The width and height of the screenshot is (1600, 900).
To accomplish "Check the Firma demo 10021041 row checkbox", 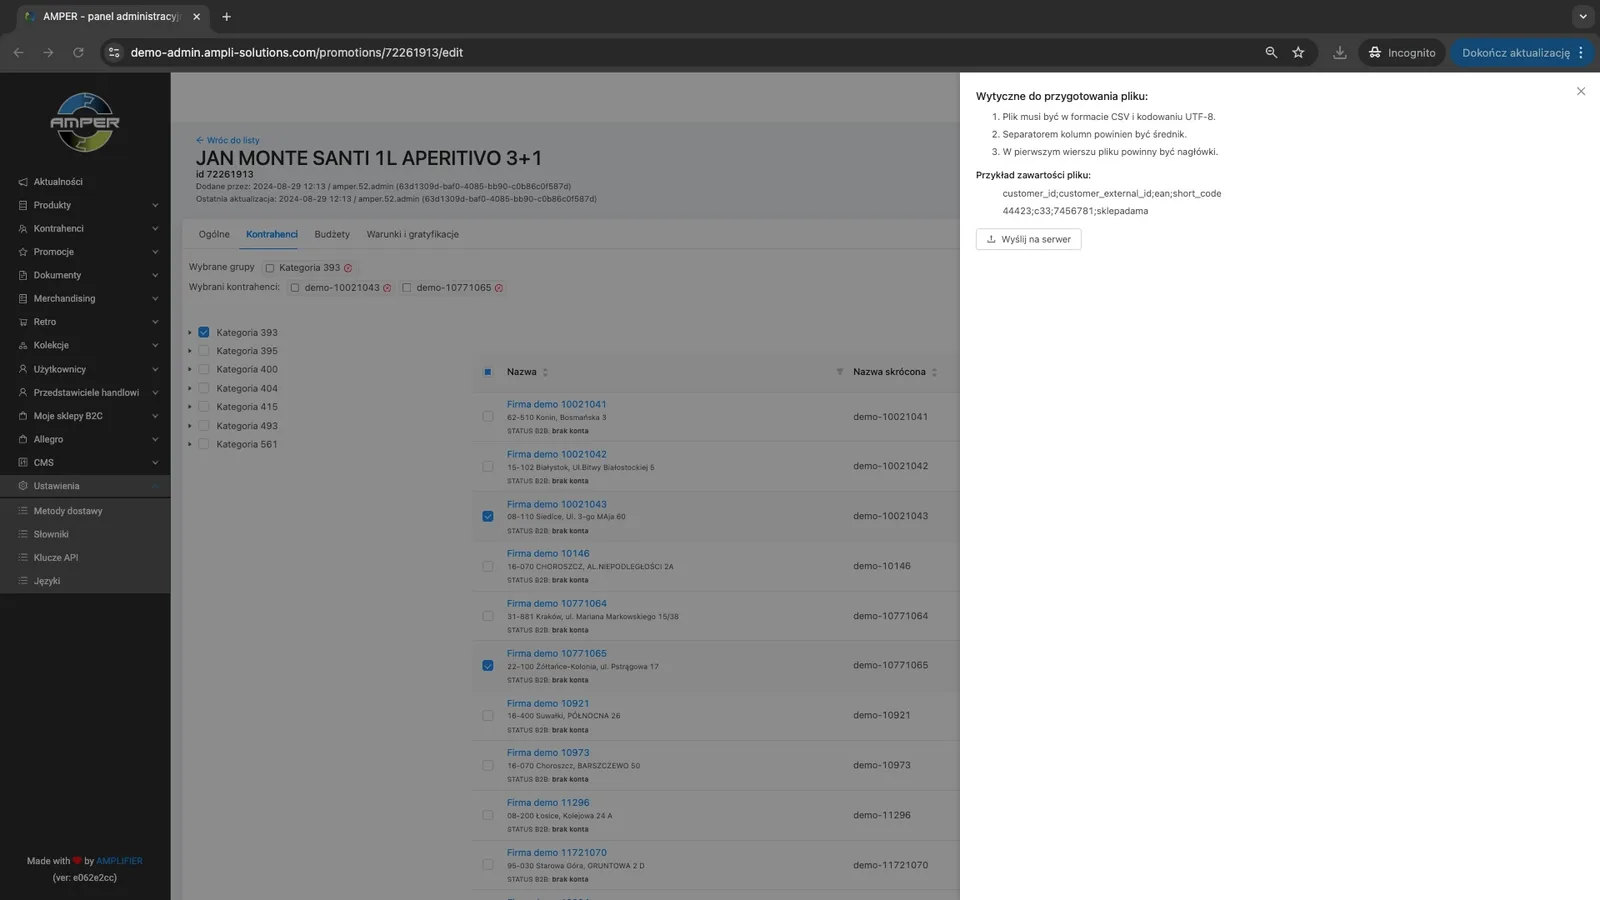I will pyautogui.click(x=488, y=416).
